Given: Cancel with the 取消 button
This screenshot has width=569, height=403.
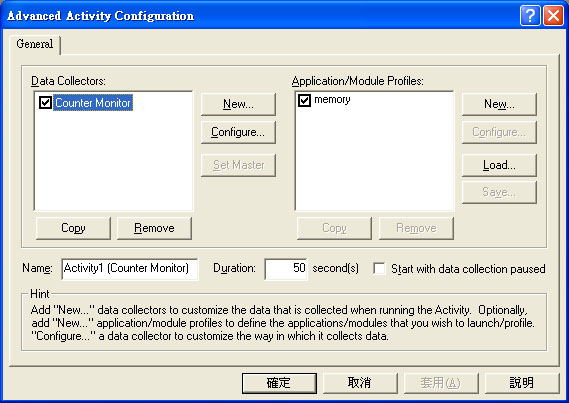Looking at the screenshot, I should tap(360, 383).
